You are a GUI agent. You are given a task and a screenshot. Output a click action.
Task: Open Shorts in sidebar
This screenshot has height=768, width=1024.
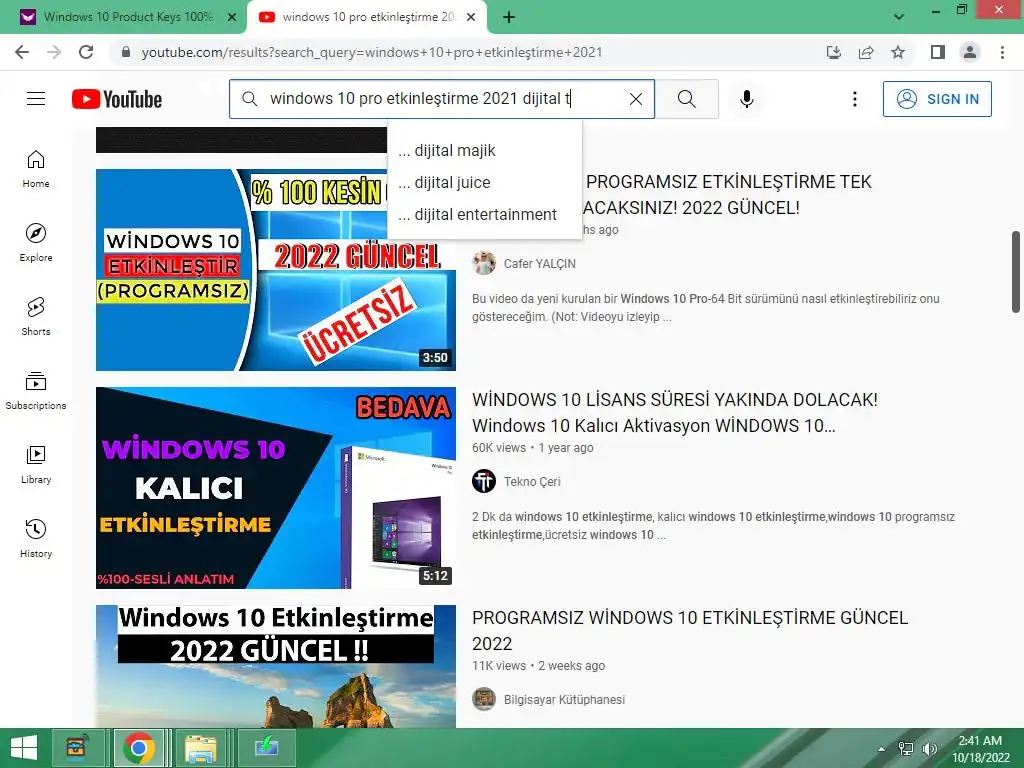(36, 317)
